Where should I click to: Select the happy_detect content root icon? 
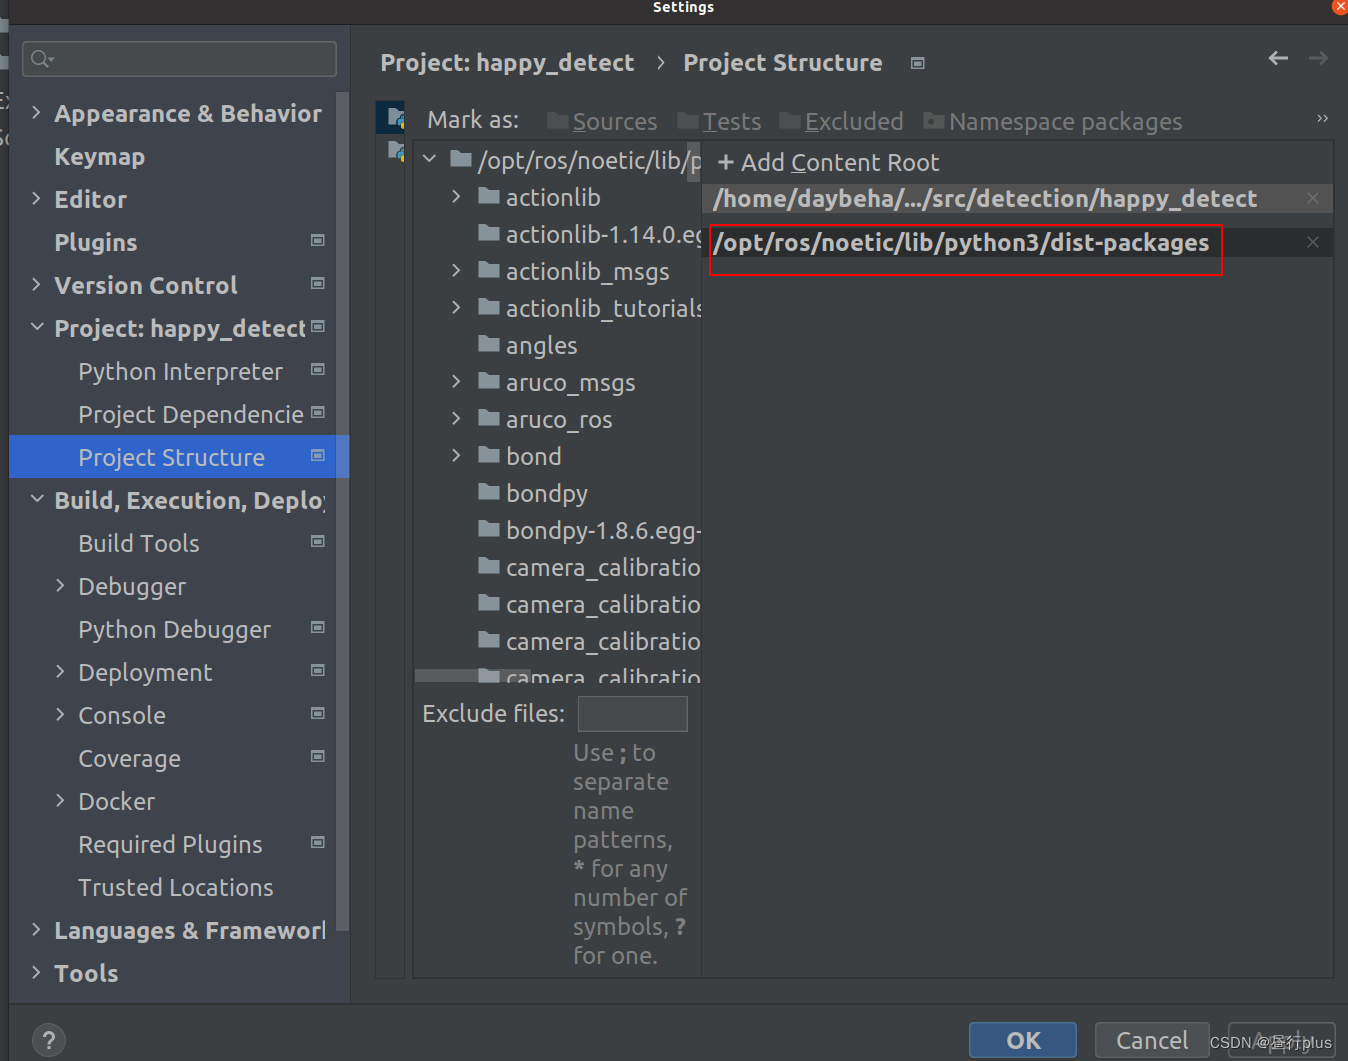(390, 116)
